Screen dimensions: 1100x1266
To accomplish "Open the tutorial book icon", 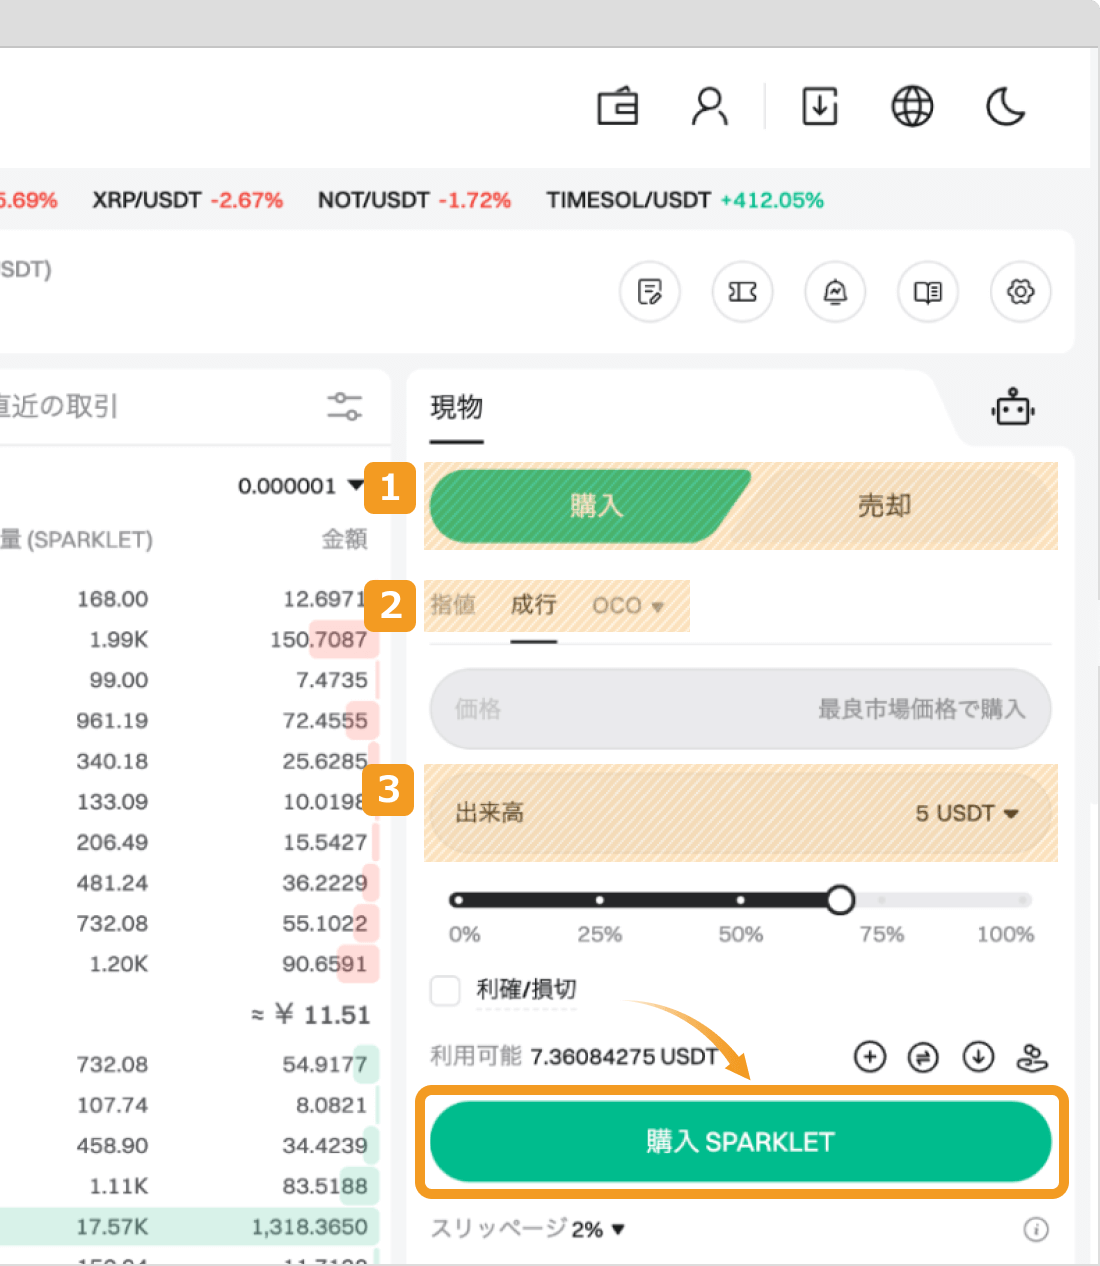I will click(928, 292).
